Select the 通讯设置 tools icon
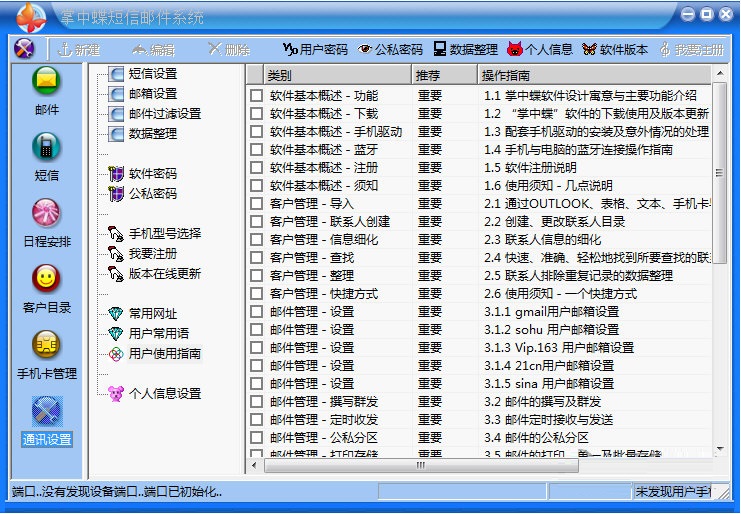 click(x=46, y=411)
